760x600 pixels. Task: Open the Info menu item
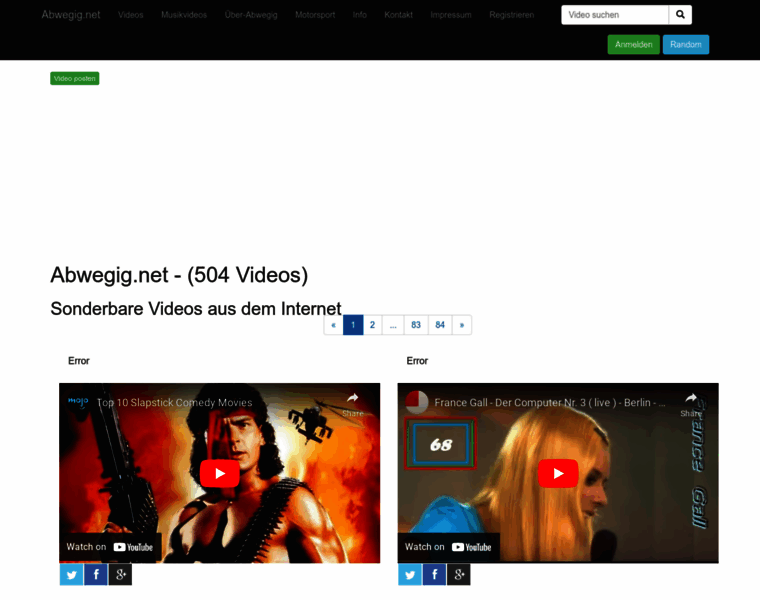click(360, 15)
